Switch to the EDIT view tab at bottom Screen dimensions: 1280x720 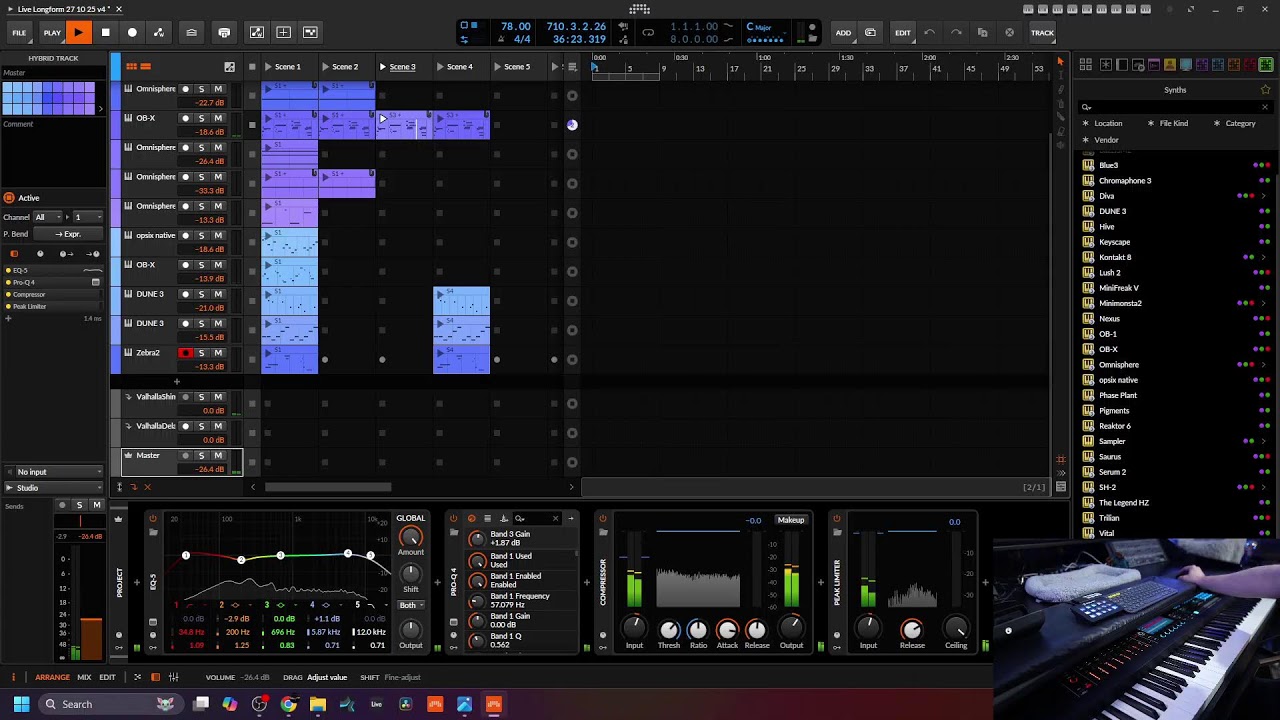coord(107,678)
